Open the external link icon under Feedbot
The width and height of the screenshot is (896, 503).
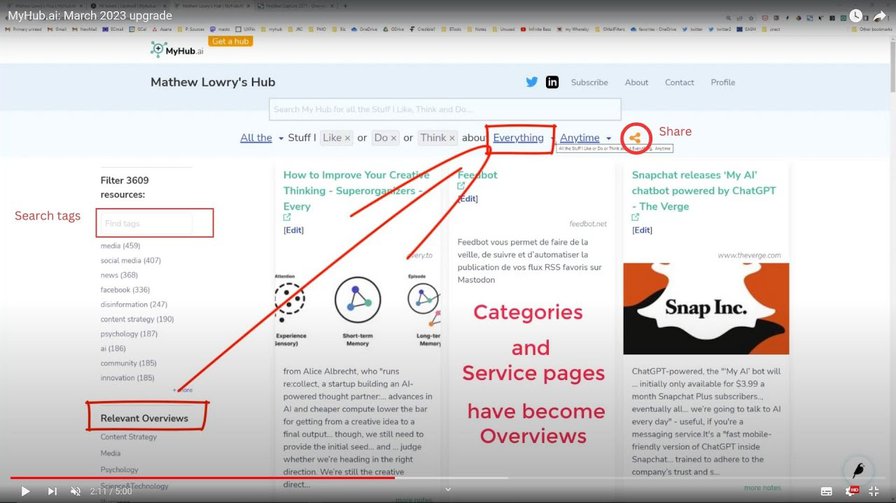coord(461,186)
